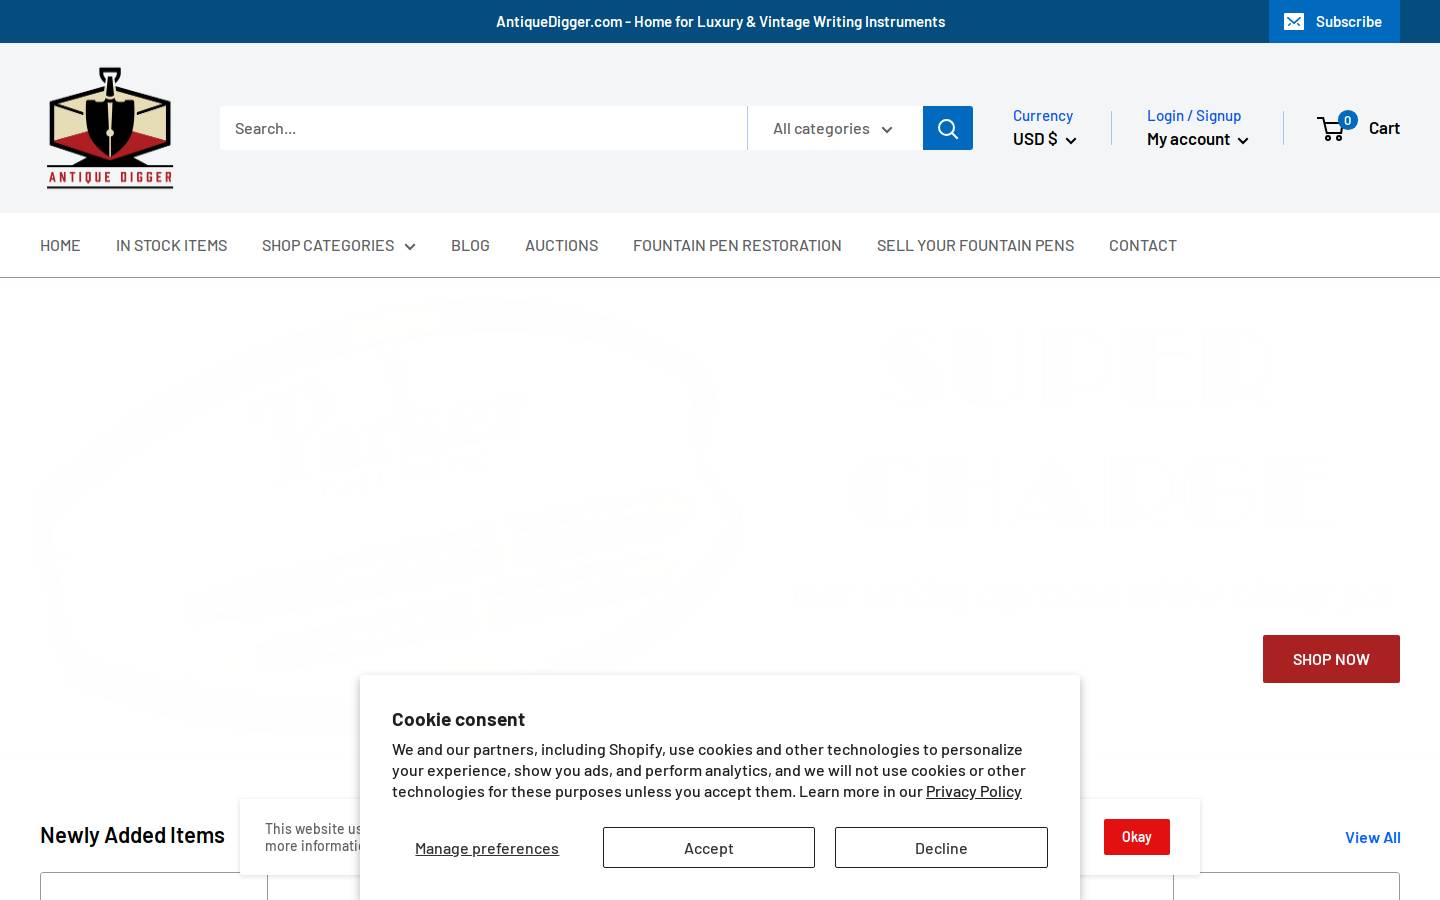Click the Newly Added Items heading
Image resolution: width=1440 pixels, height=900 pixels.
(132, 835)
